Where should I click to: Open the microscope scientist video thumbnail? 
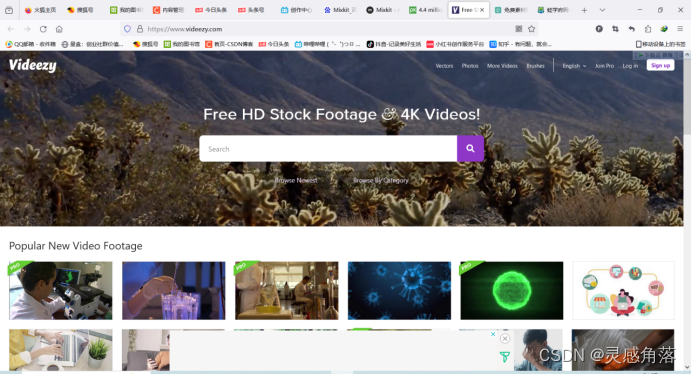coord(60,291)
